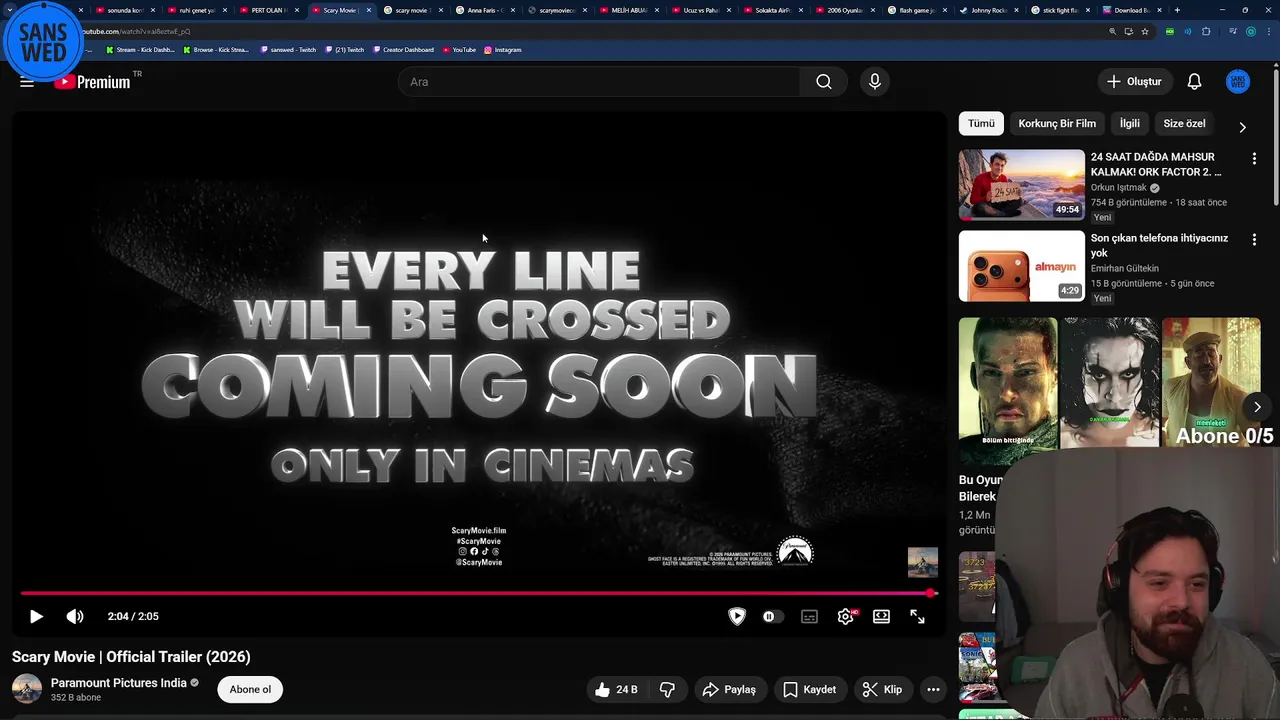Open the YouTube hamburger guide menu
Image resolution: width=1280 pixels, height=720 pixels.
point(27,82)
